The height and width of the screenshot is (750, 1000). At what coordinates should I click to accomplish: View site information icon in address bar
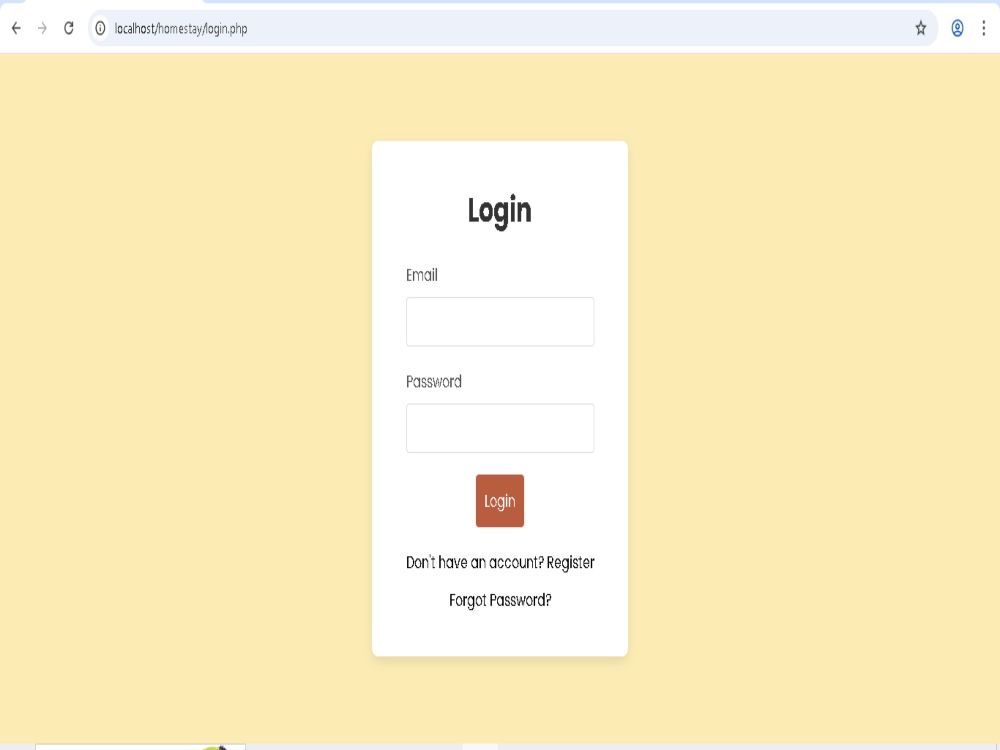[x=100, y=28]
